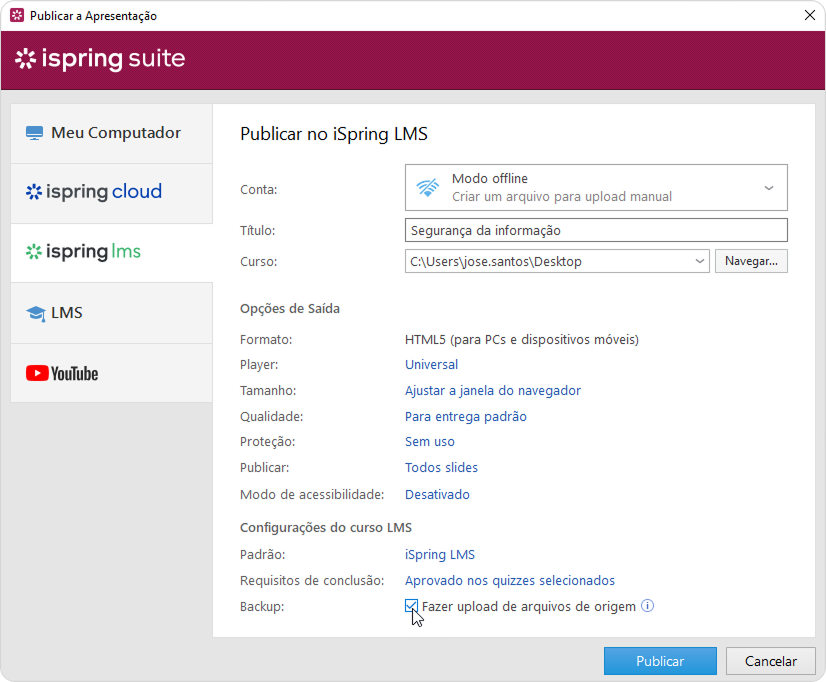Click into the Título text field

coord(596,230)
